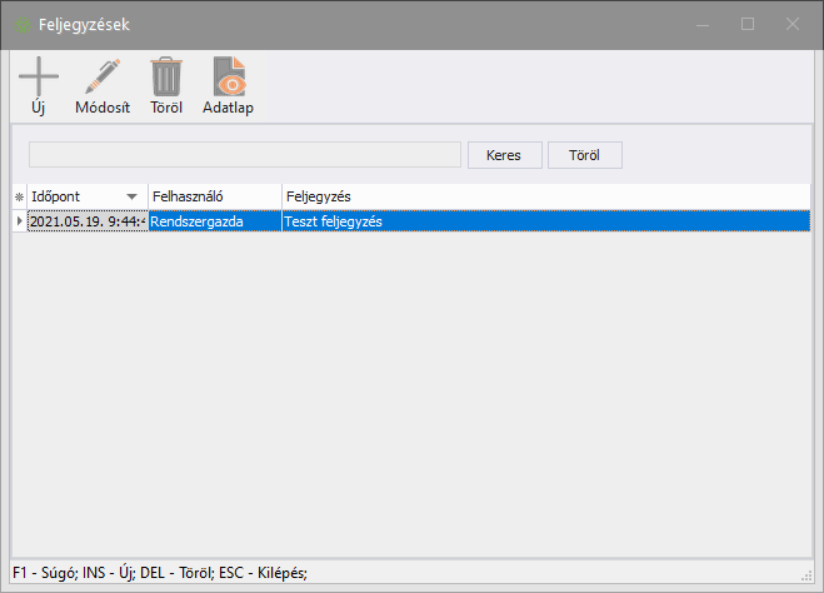Sort by the Időpont column header
The width and height of the screenshot is (824, 593).
70,197
